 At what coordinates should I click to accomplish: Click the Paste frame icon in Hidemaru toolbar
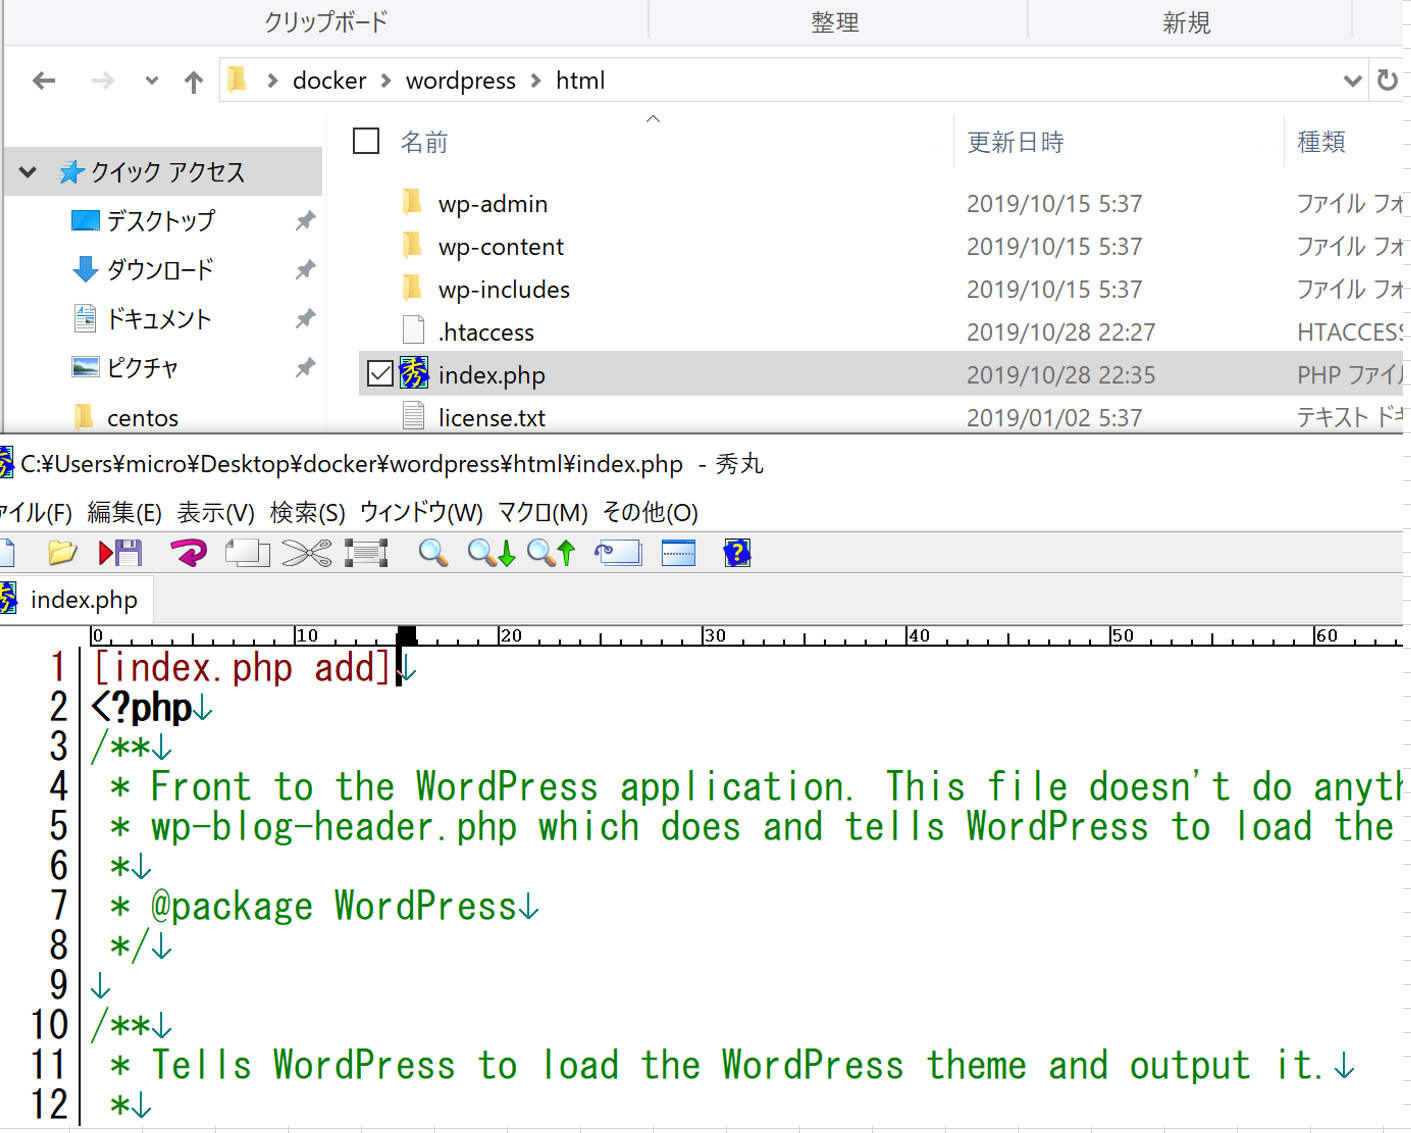(366, 552)
